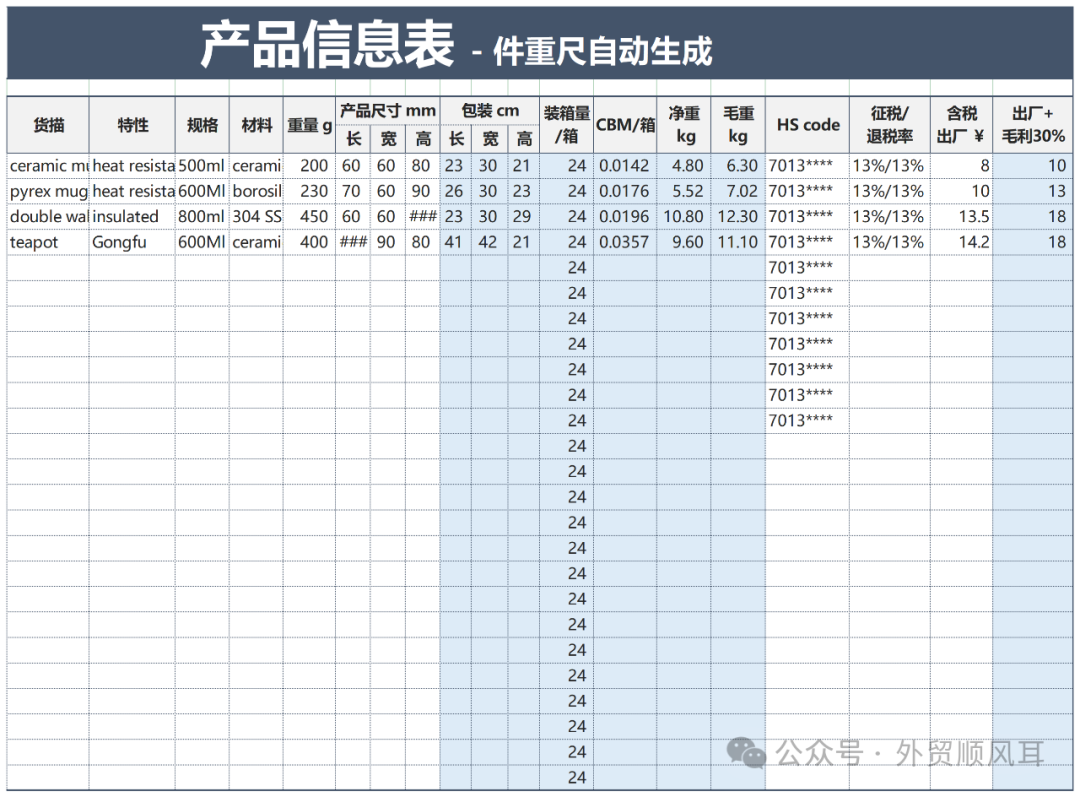1080x797 pixels.
Task: Select the CBM value 0.0357 cell
Action: click(624, 242)
